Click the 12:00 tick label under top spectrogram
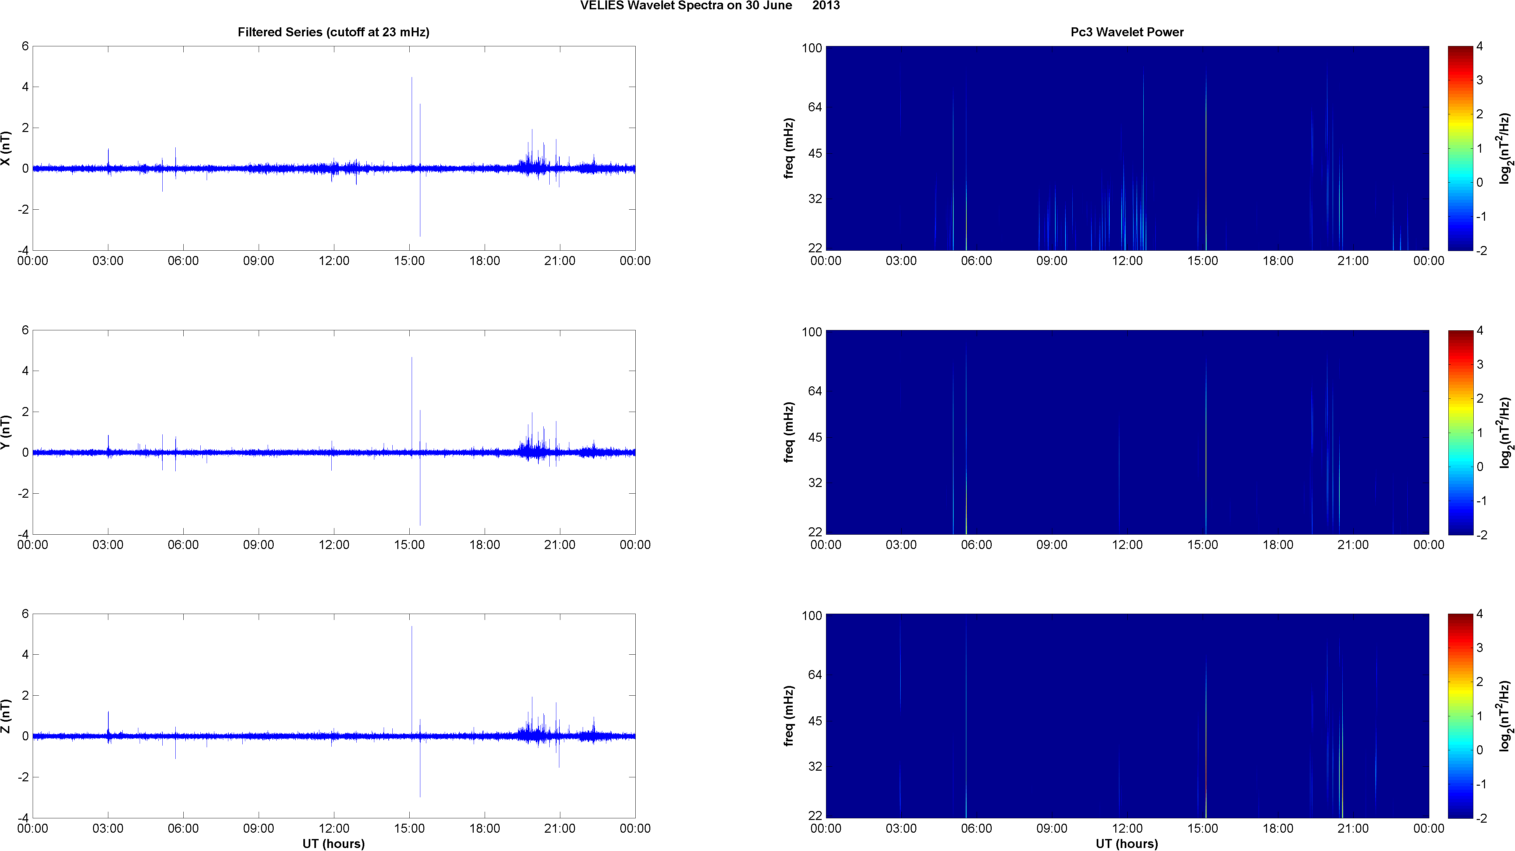Screen dimensions: 1515x851 point(1127,261)
